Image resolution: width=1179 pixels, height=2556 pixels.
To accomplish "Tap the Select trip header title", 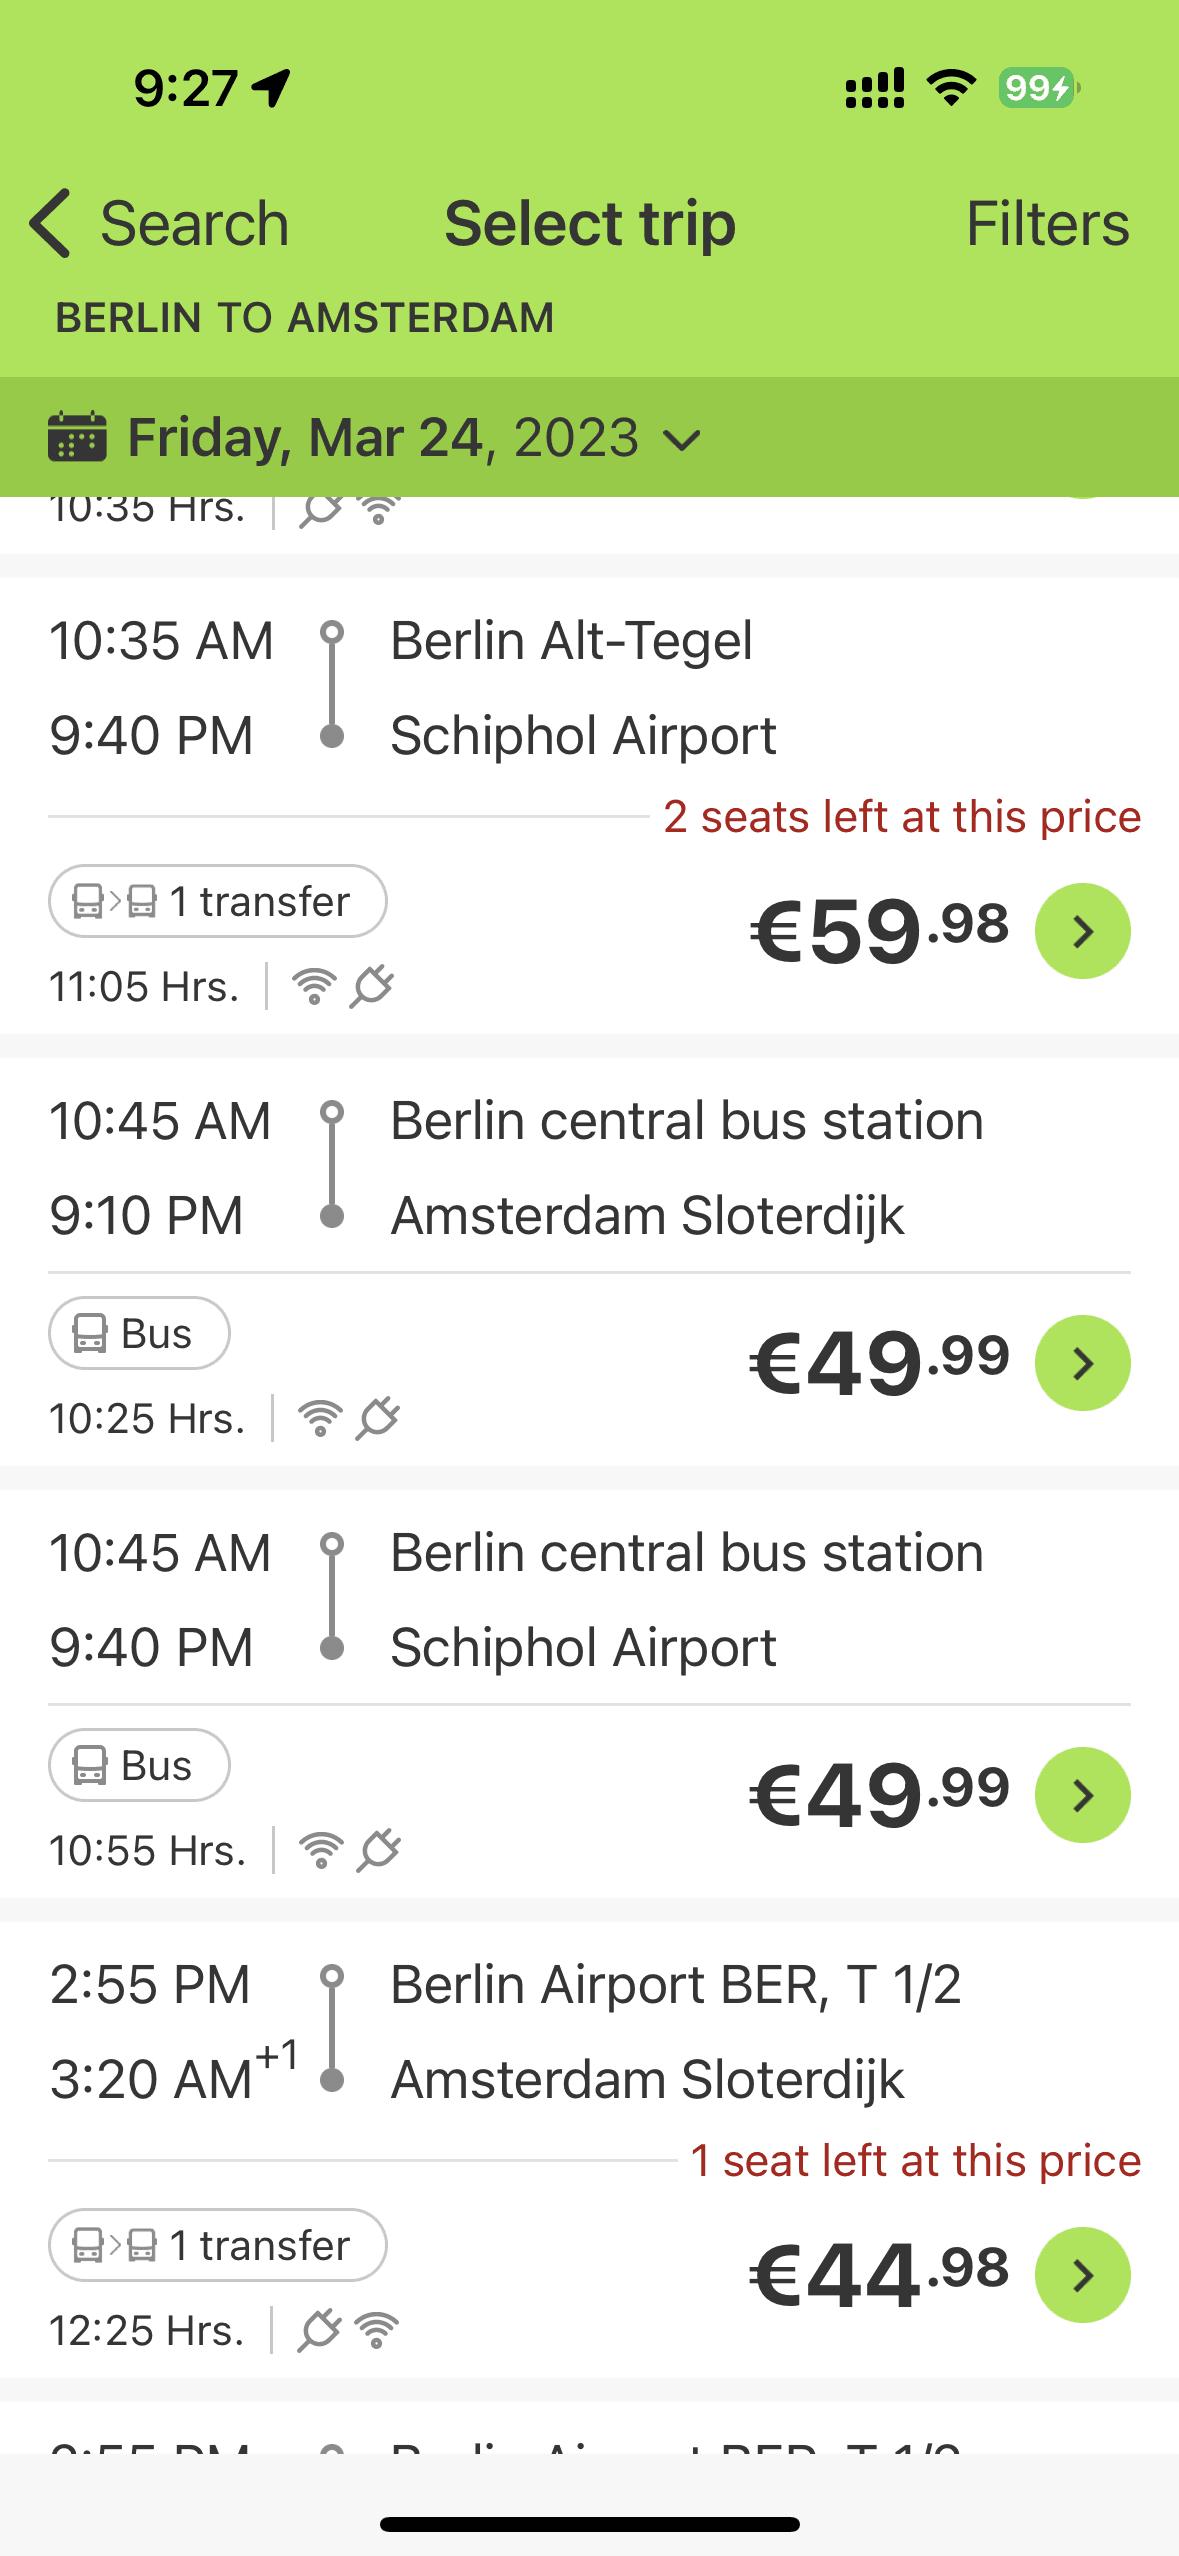I will tap(590, 223).
